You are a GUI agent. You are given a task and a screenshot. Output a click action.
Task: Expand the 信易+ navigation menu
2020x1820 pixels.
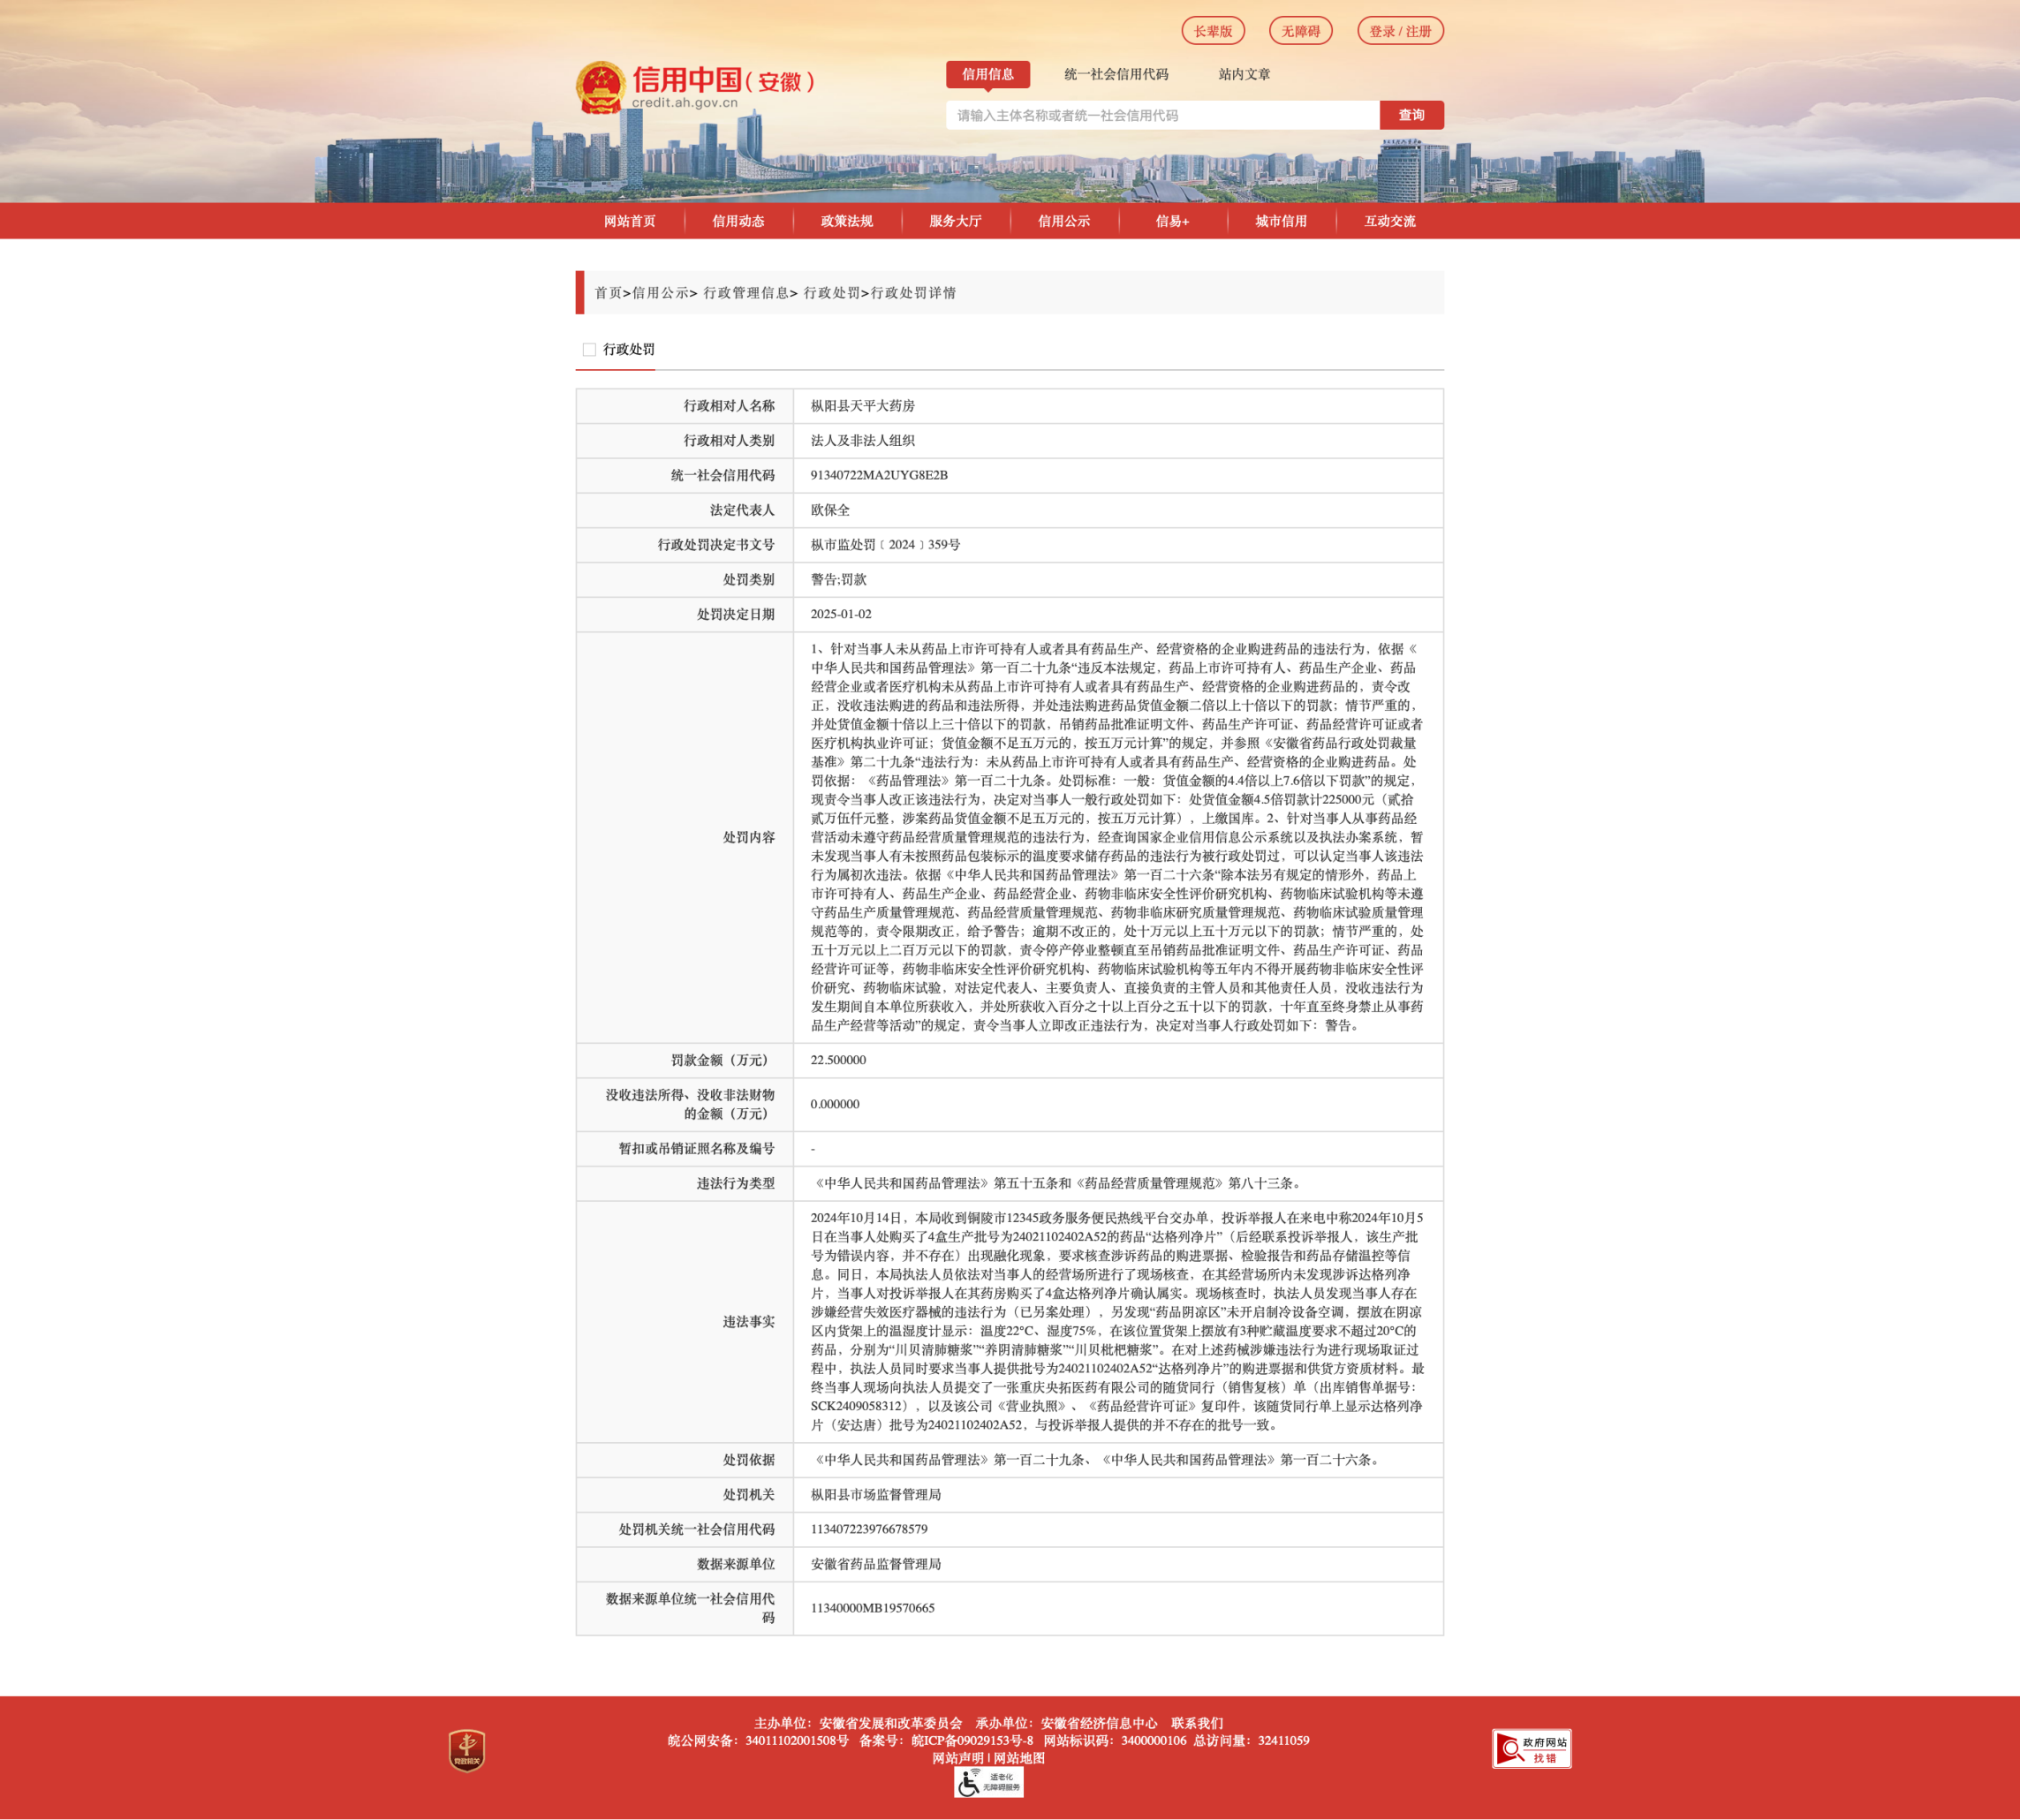(1172, 221)
